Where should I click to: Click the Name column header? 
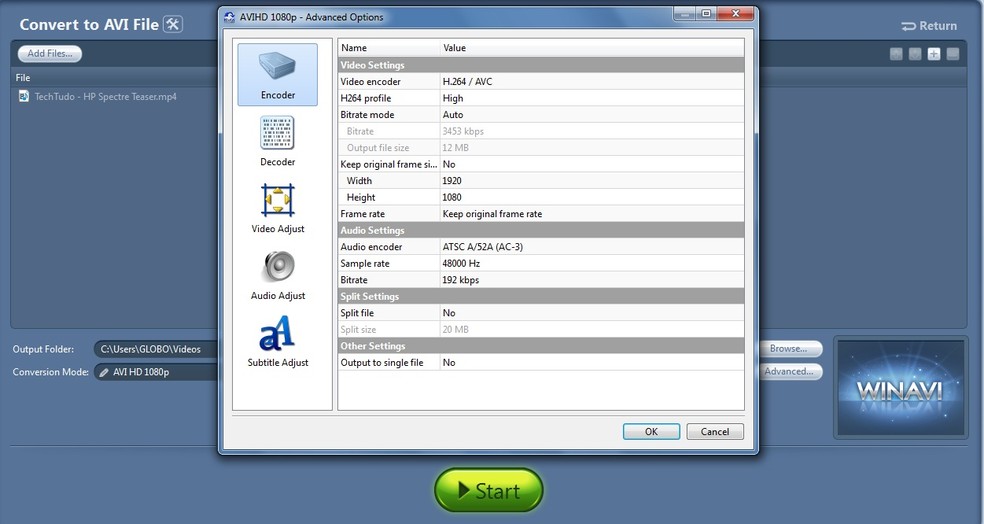point(389,48)
